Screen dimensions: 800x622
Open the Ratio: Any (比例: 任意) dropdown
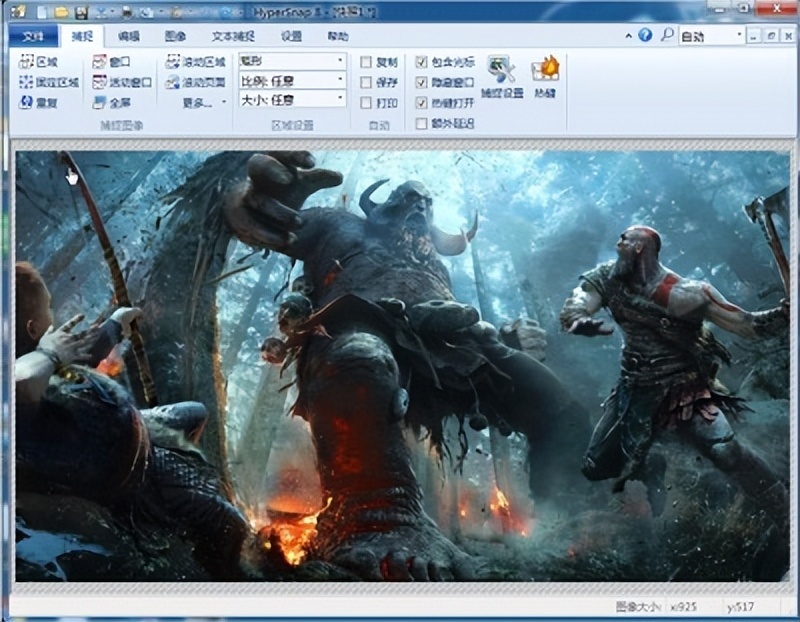[292, 80]
